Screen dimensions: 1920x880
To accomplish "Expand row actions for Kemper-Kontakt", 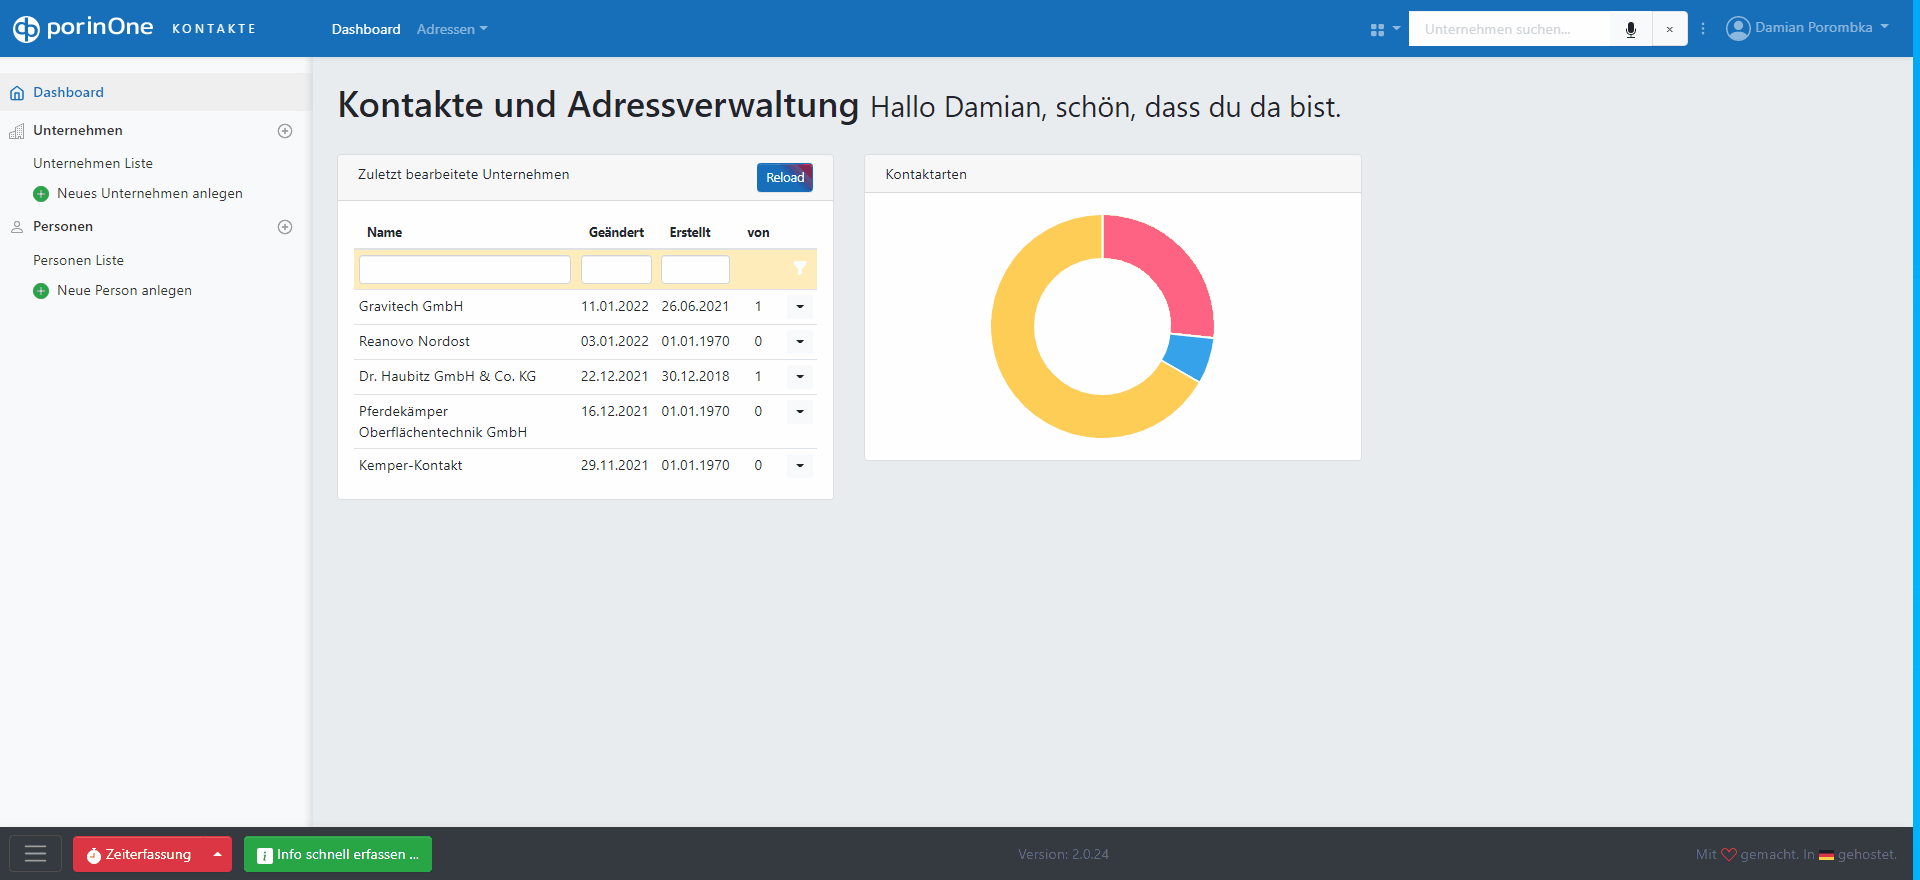I will click(800, 466).
